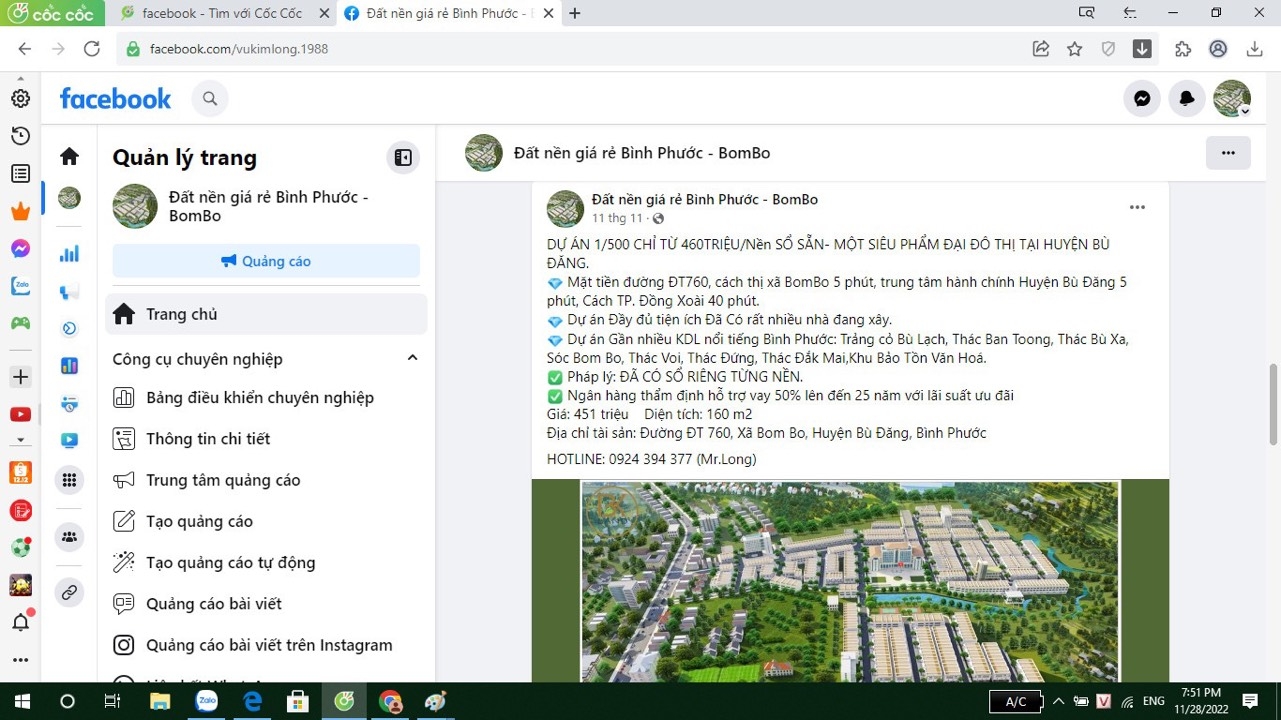Open Messenger in the Cốc Cốc sidebar
The width and height of the screenshot is (1281, 720).
pos(20,249)
